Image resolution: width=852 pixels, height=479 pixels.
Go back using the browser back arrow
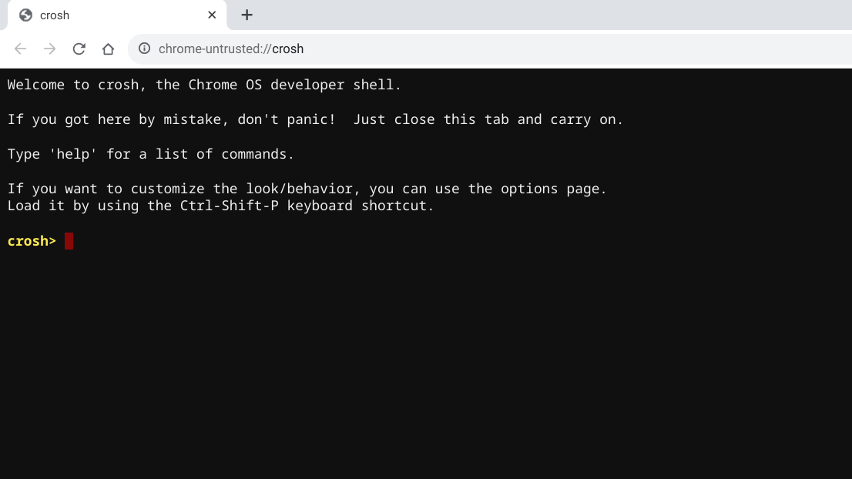click(x=20, y=49)
